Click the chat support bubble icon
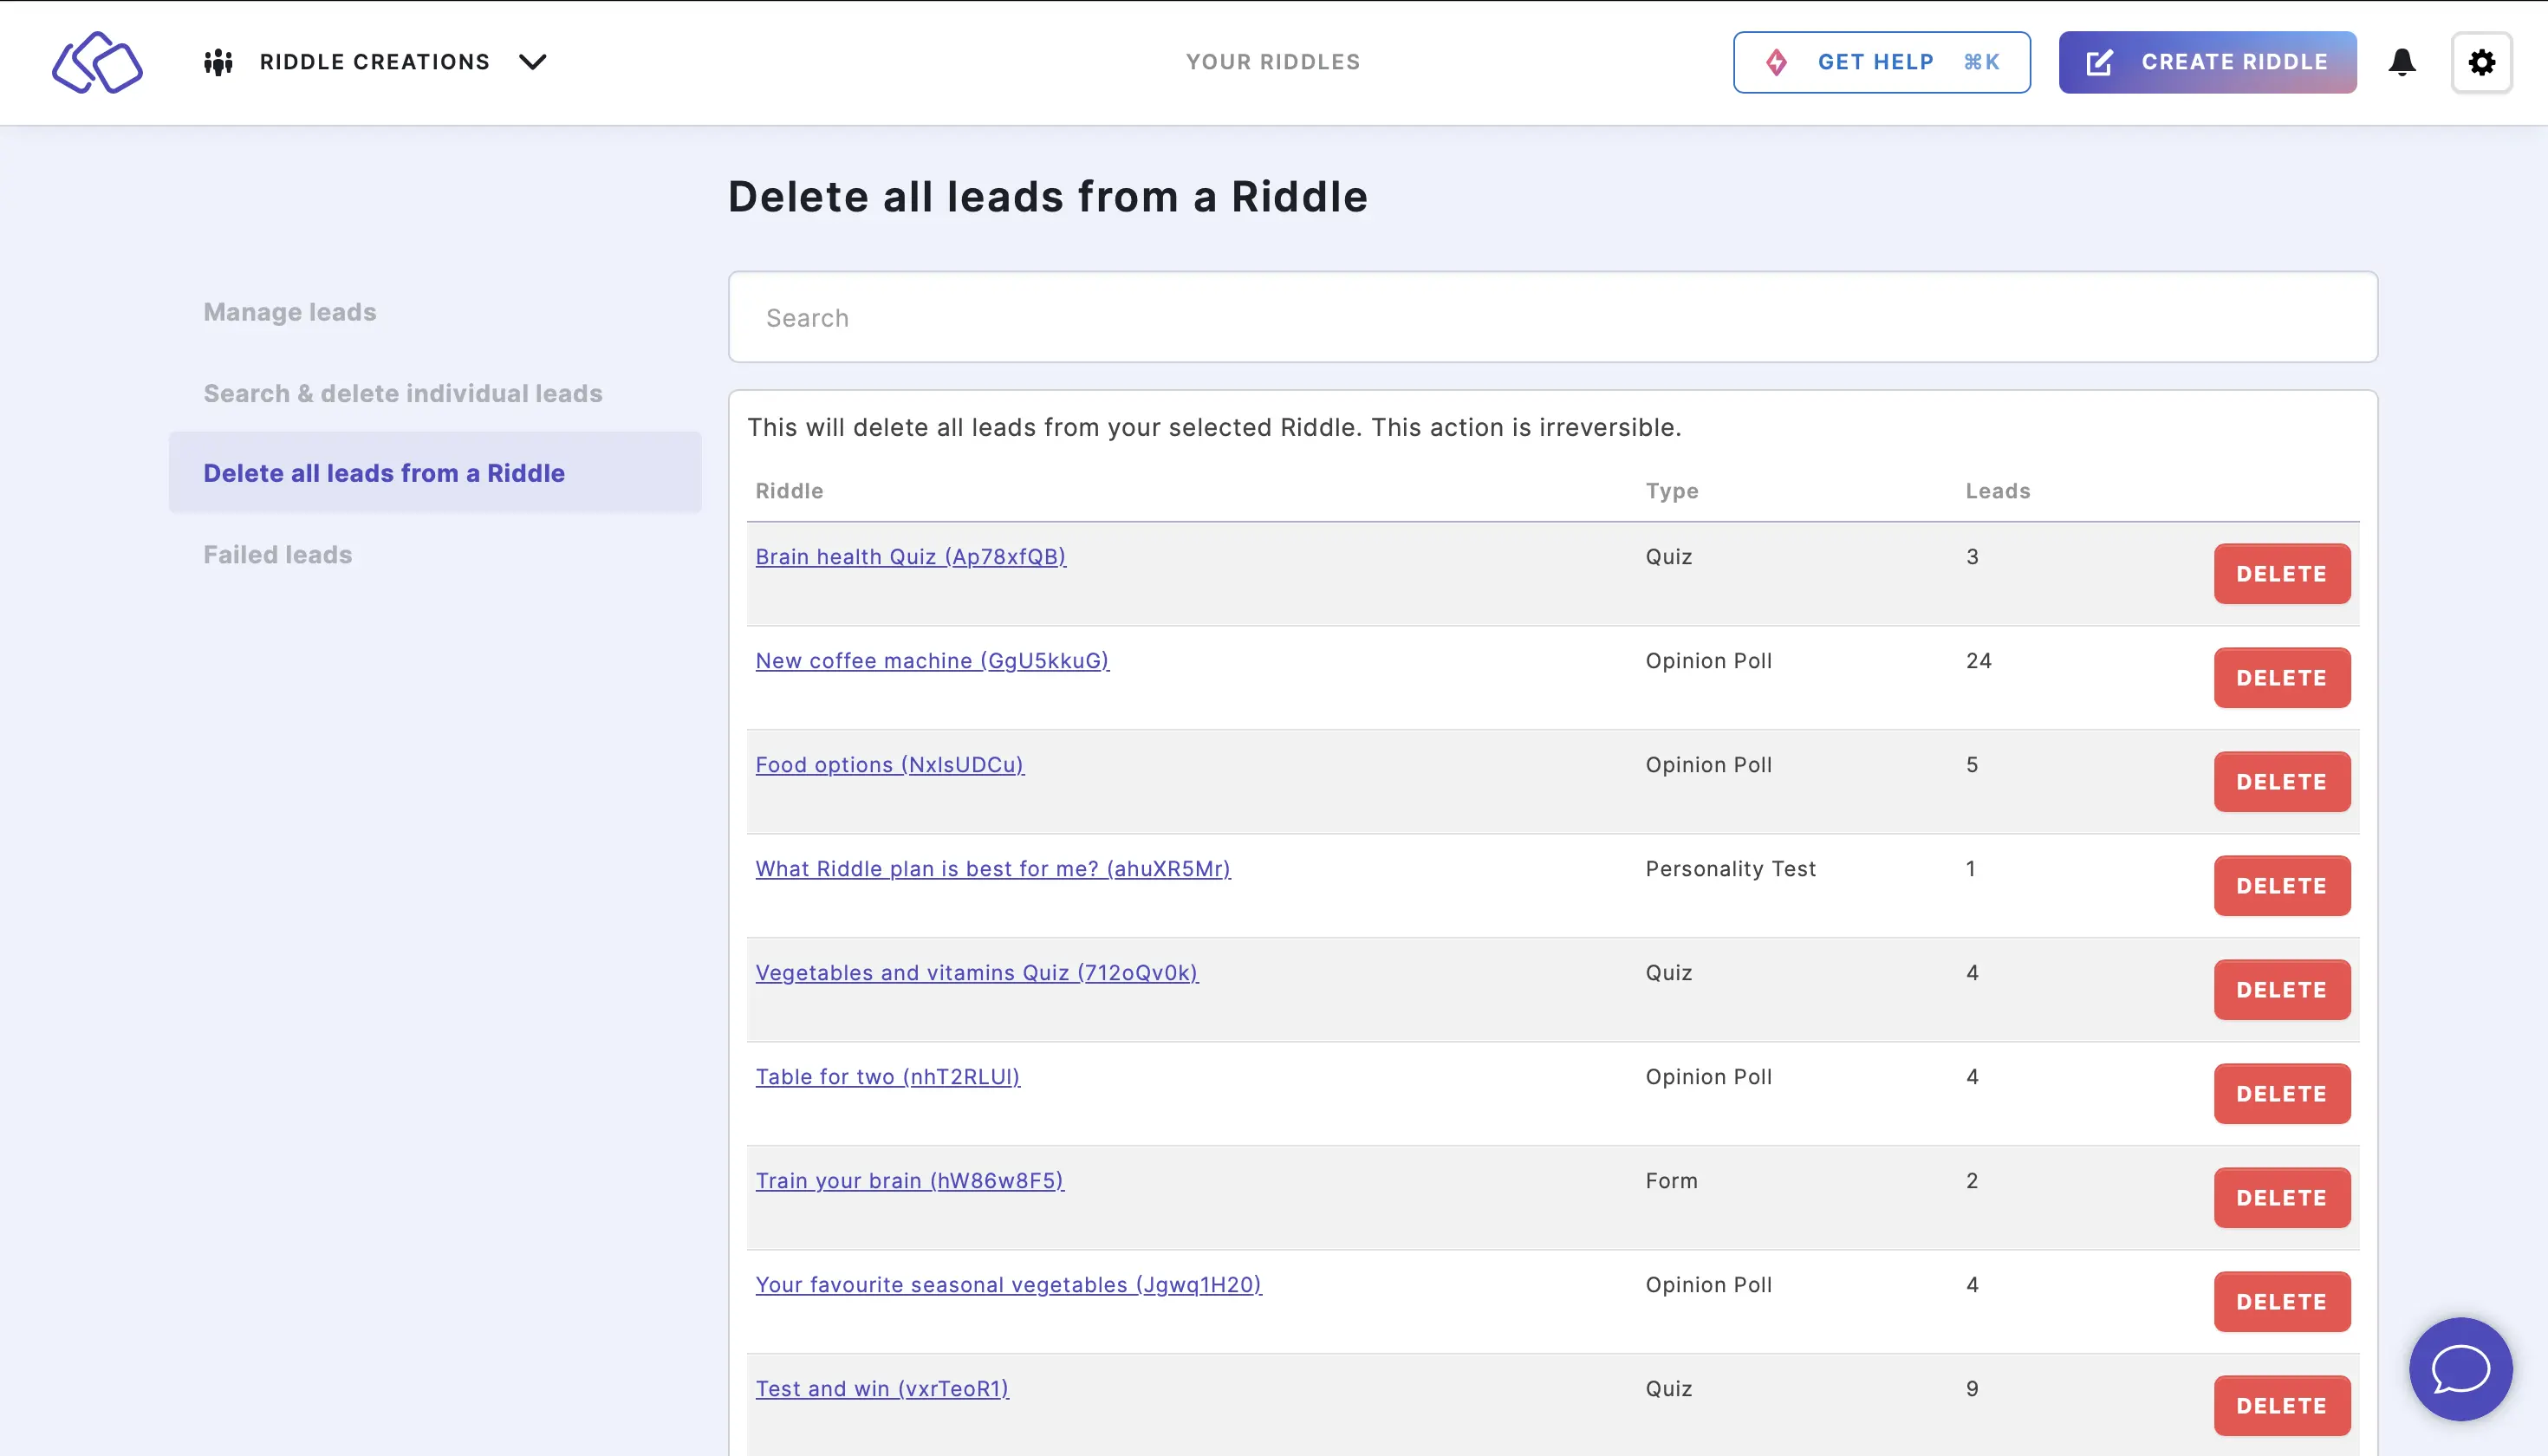This screenshot has width=2548, height=1456. click(2460, 1368)
